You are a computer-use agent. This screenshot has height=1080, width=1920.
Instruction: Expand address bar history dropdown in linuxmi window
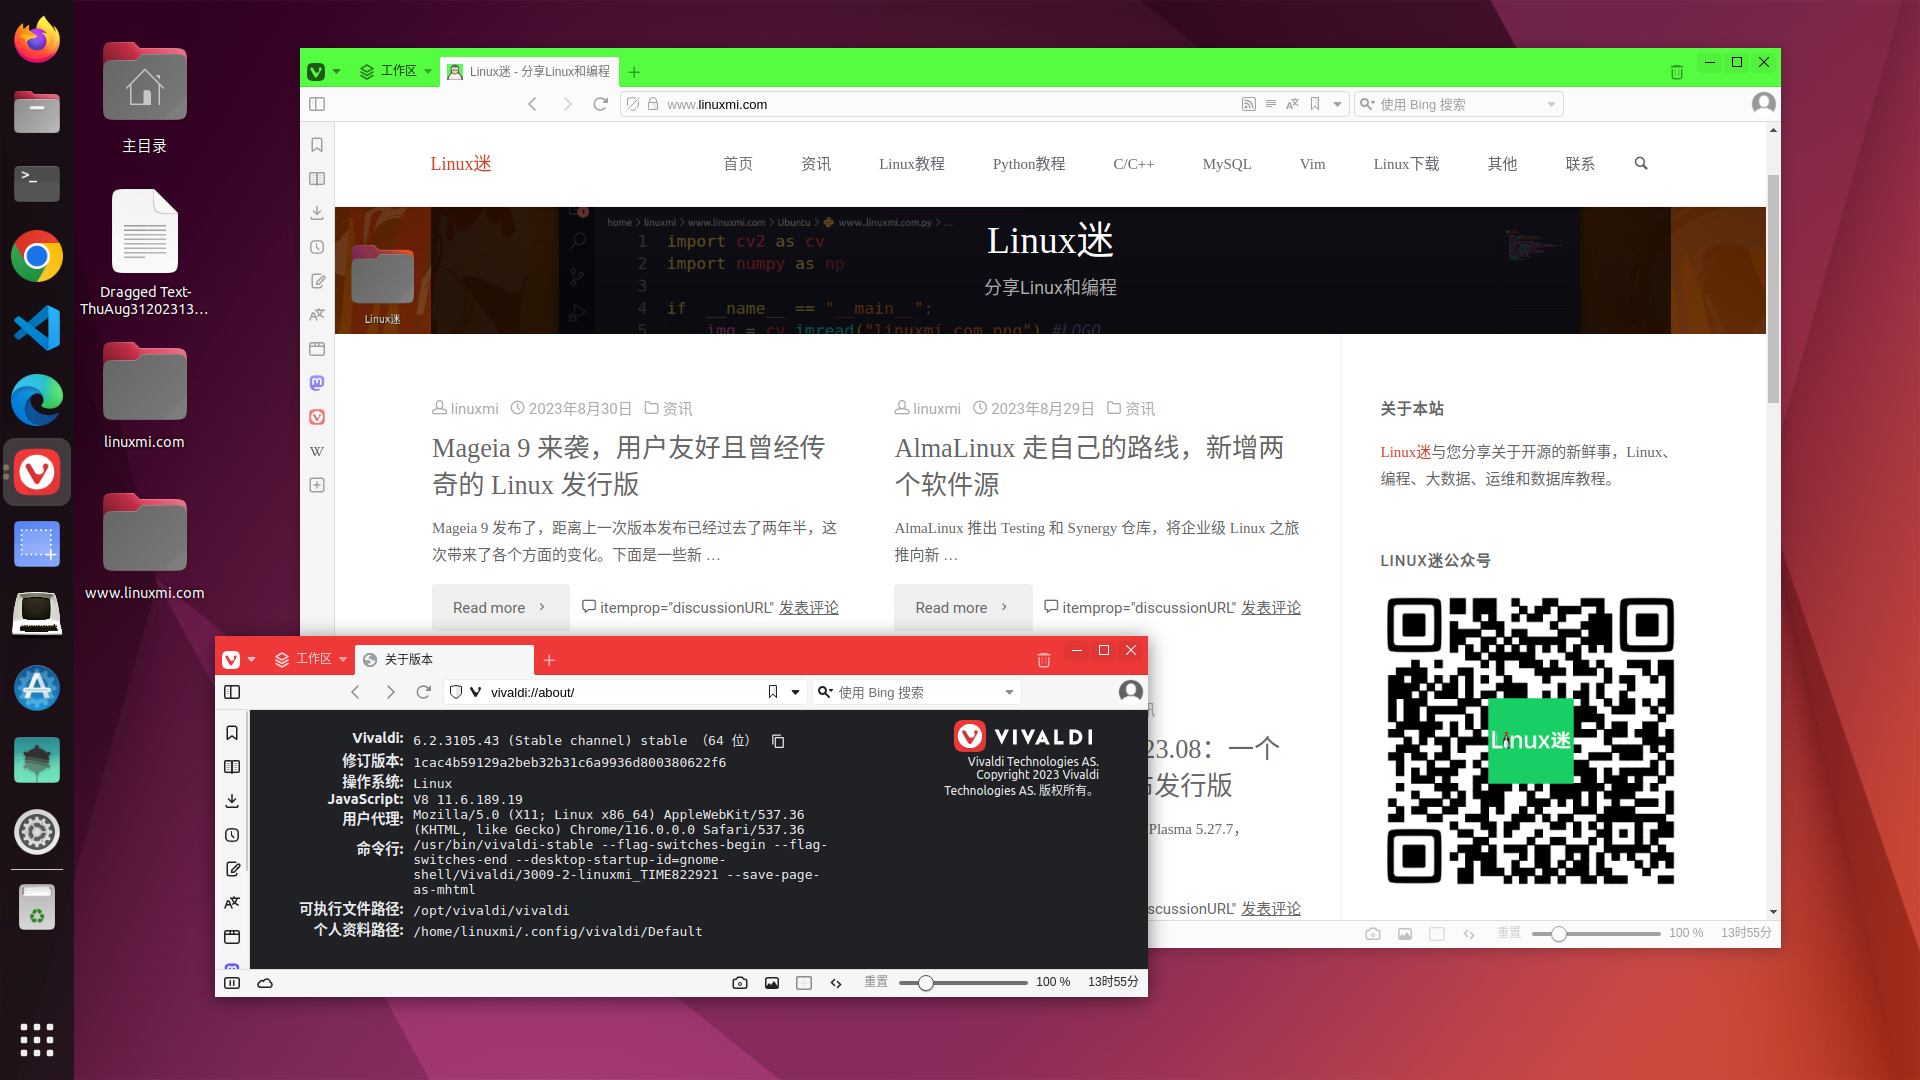click(x=1337, y=104)
